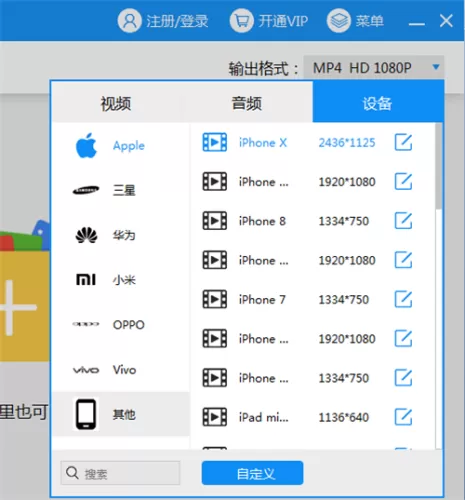Click the 自定义 button
Screen dimensions: 465x500
tap(252, 473)
